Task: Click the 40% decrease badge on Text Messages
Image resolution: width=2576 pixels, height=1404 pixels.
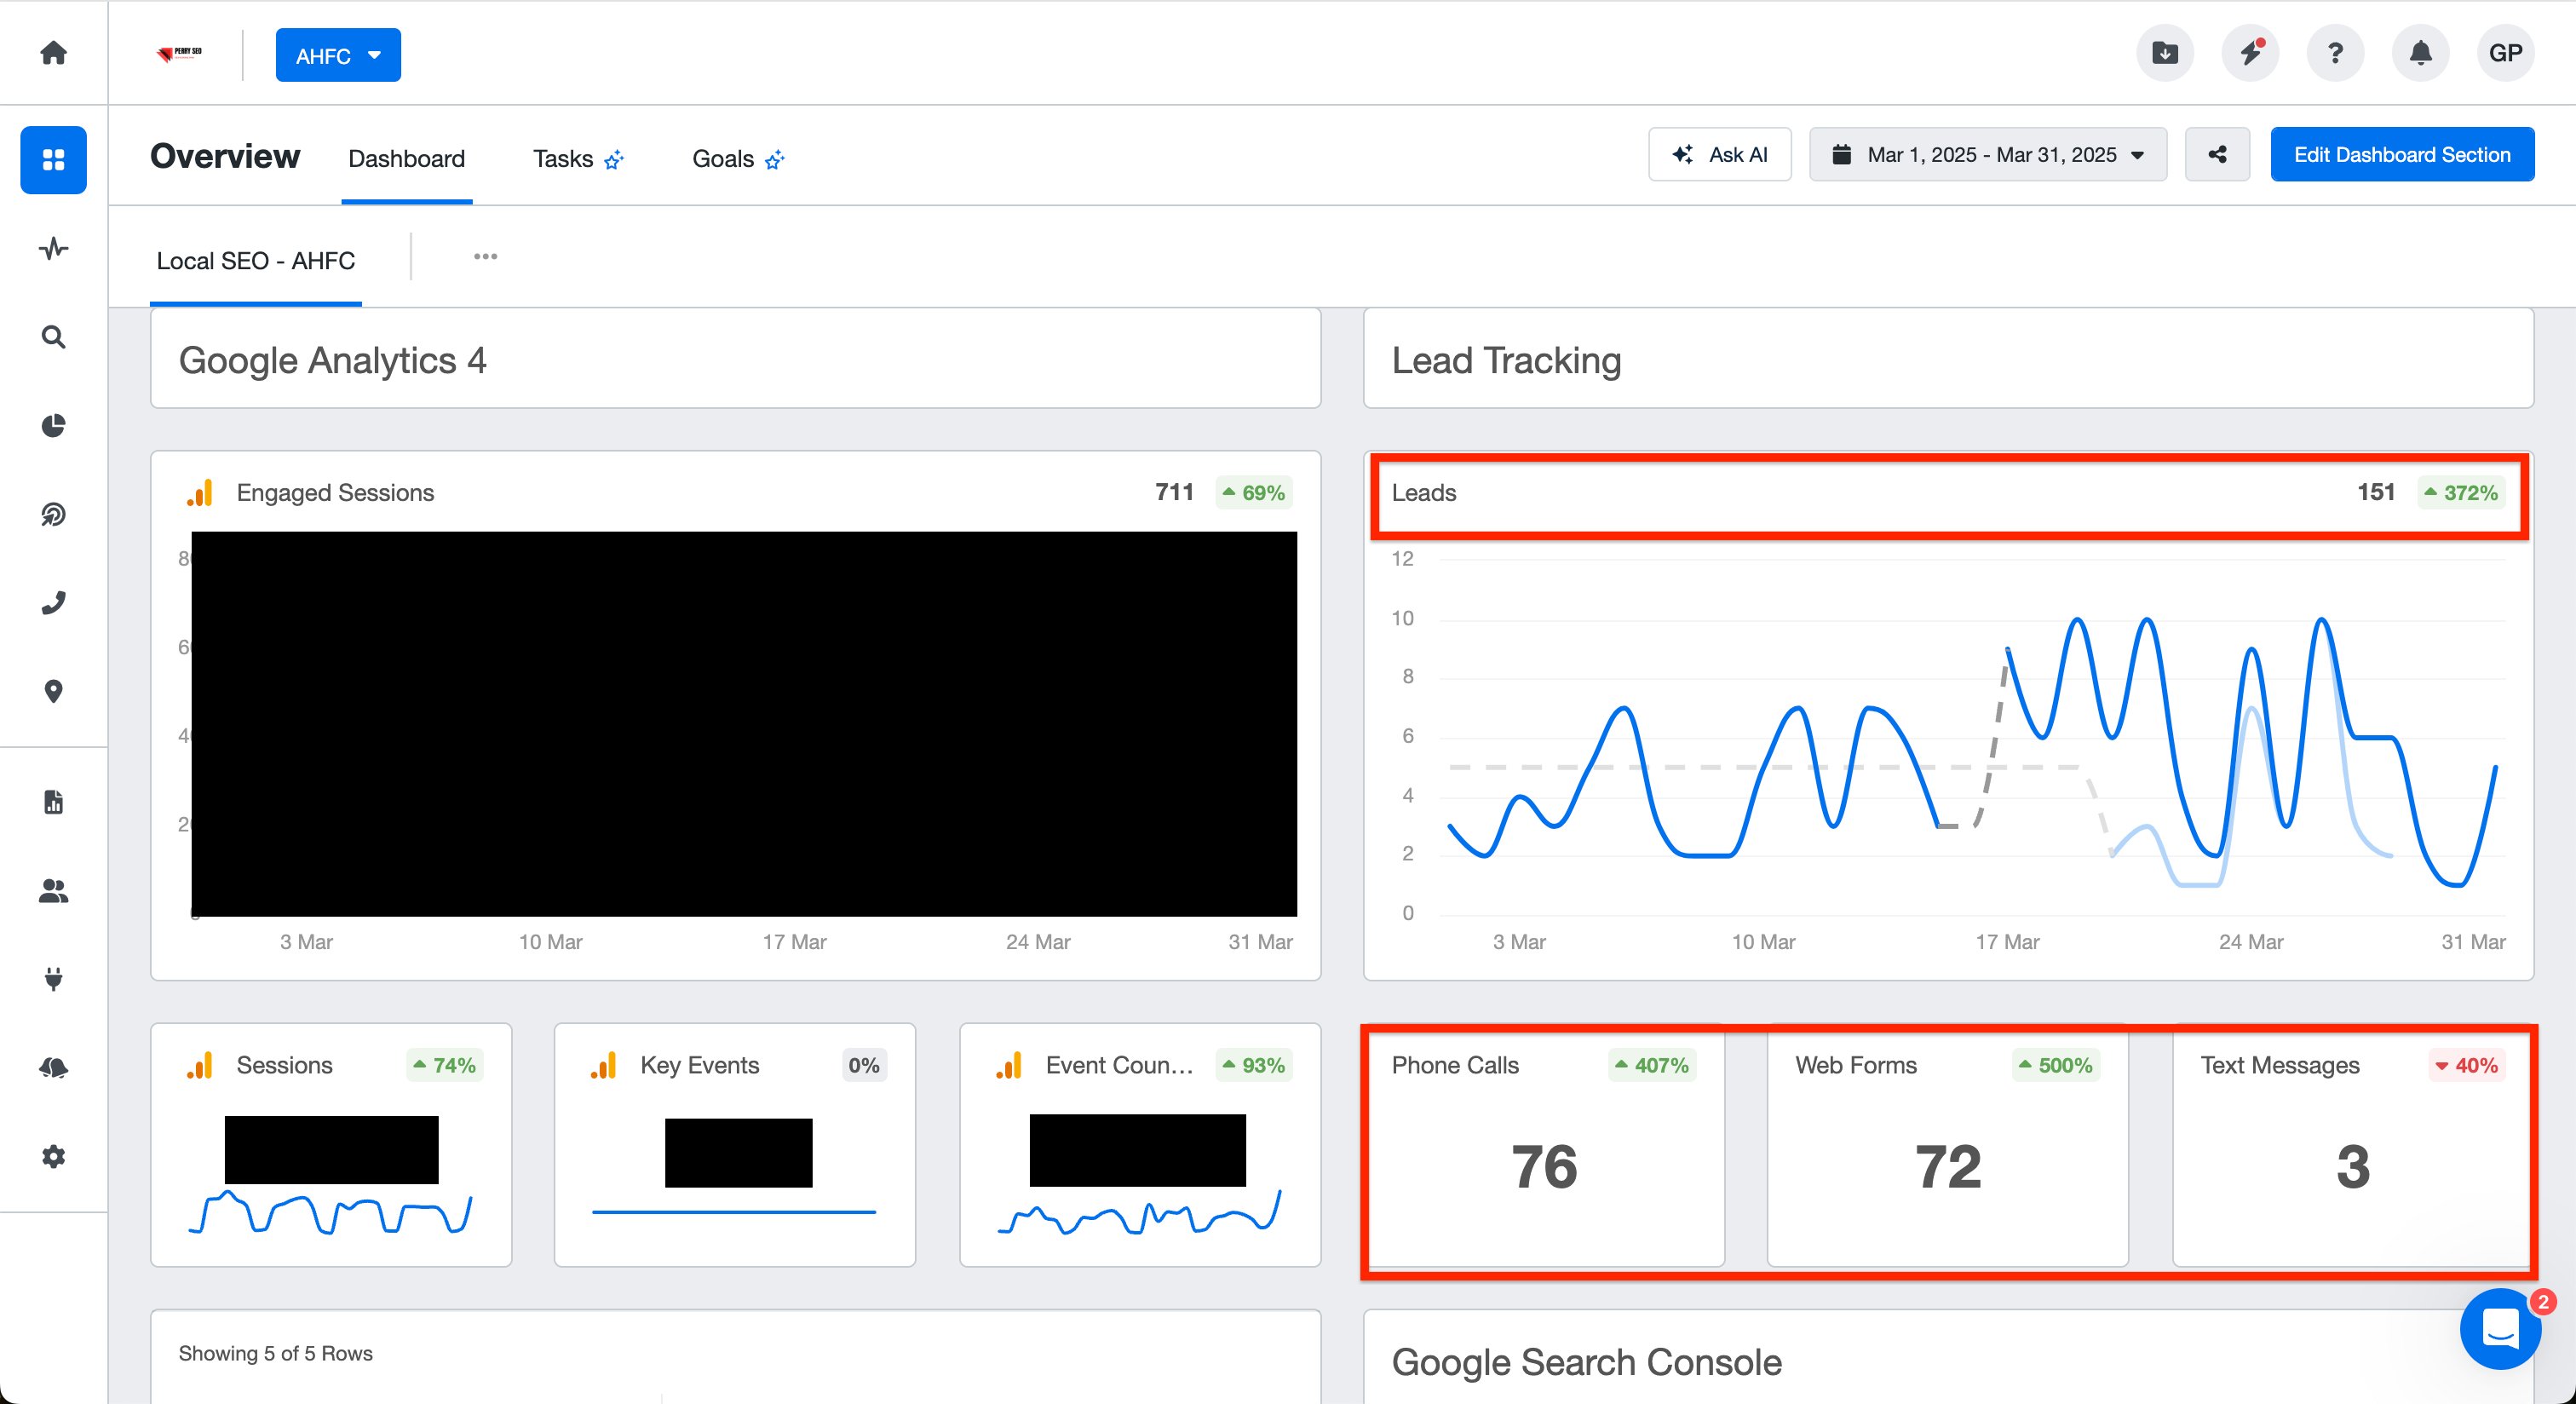Action: [x=2467, y=1066]
